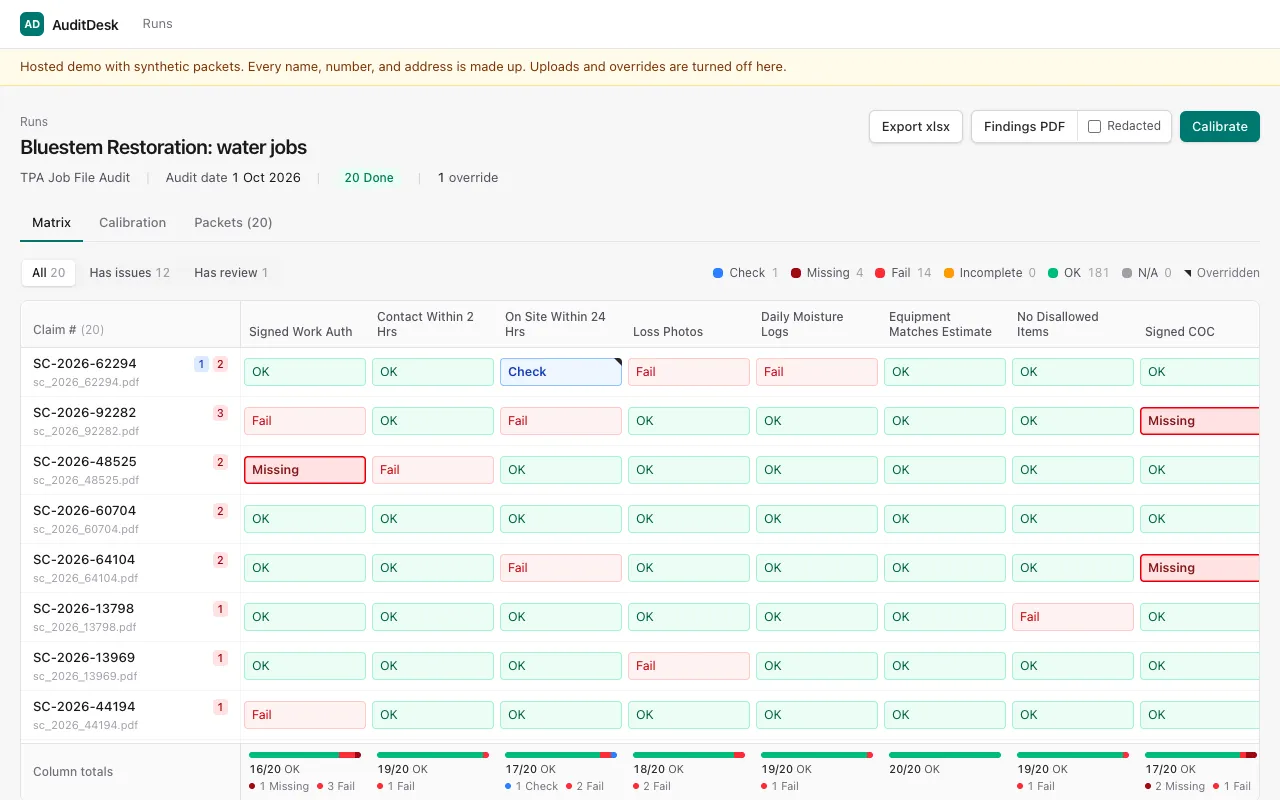This screenshot has width=1280, height=800.
Task: Click the red 1 badge on SC-2026-44194
Action: [x=220, y=707]
